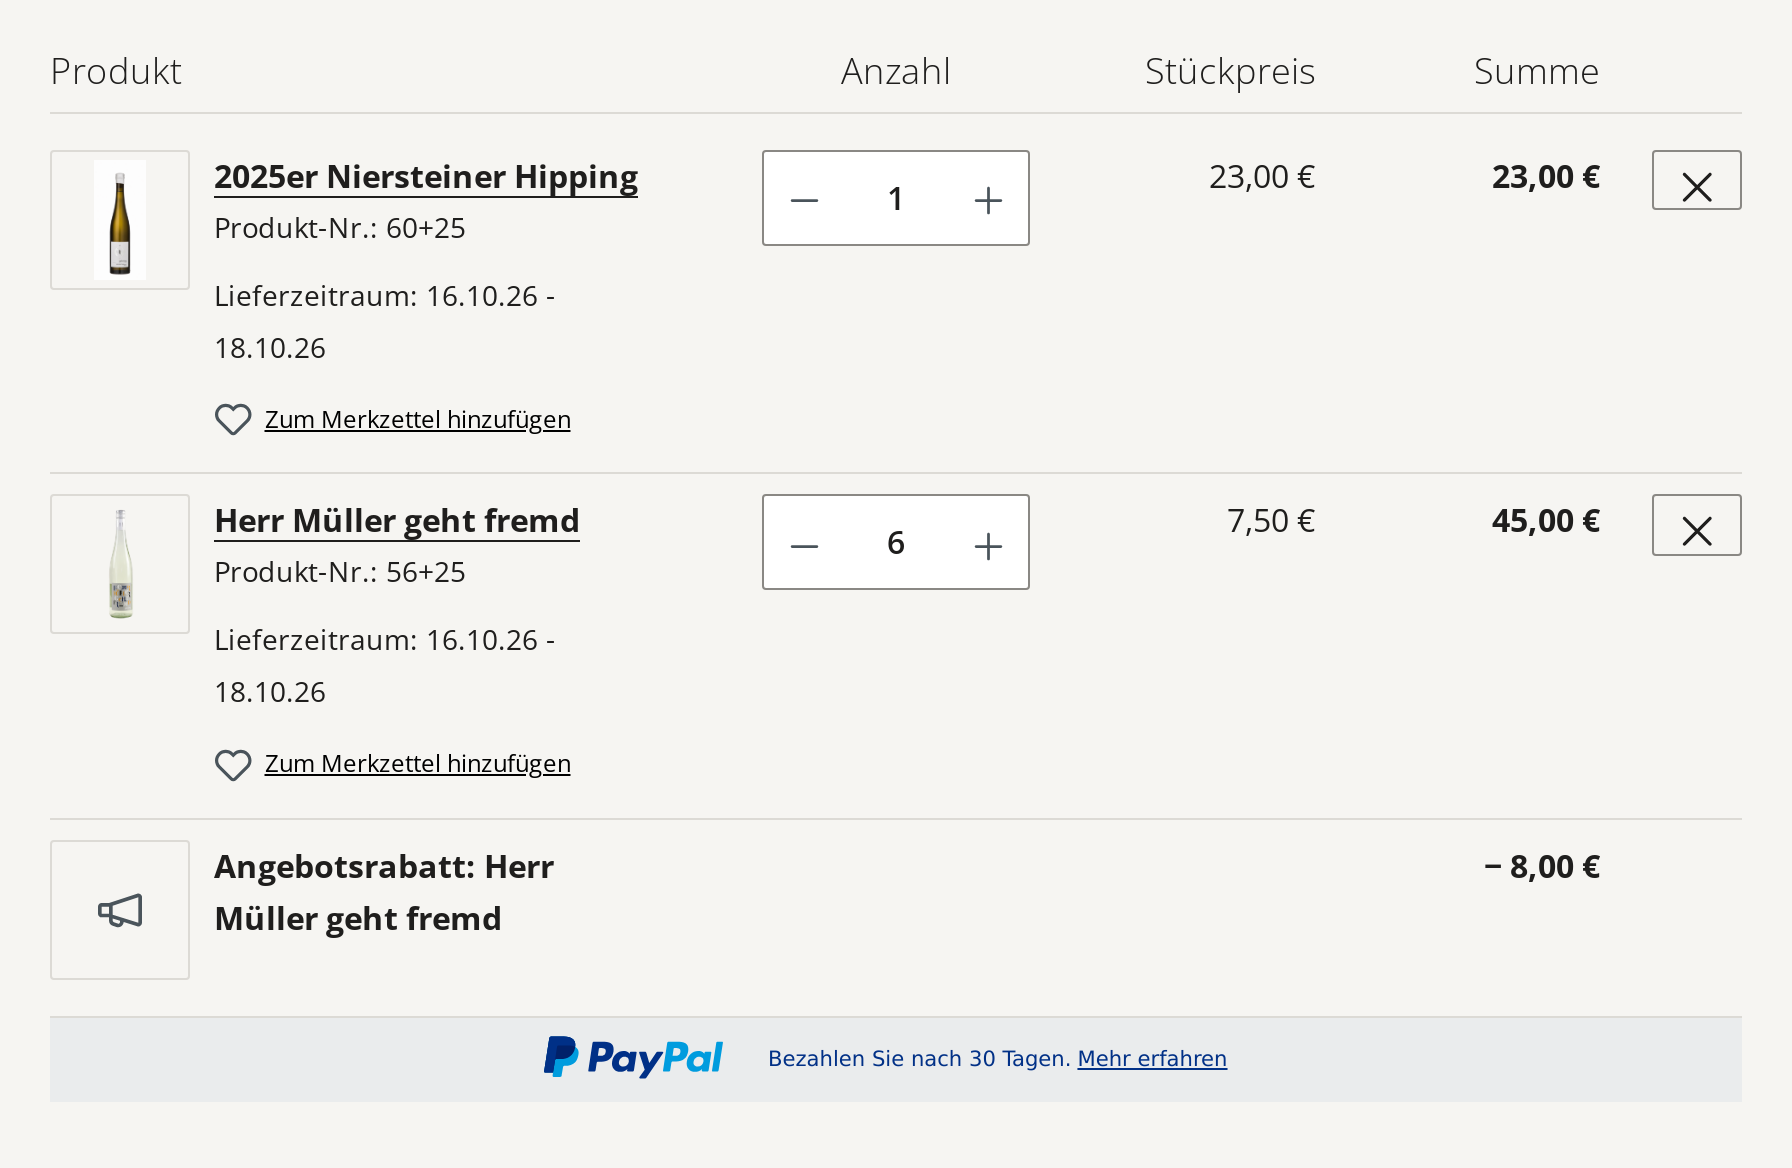Select the unit price 7,50 €
This screenshot has width=1792, height=1168.
point(1271,521)
